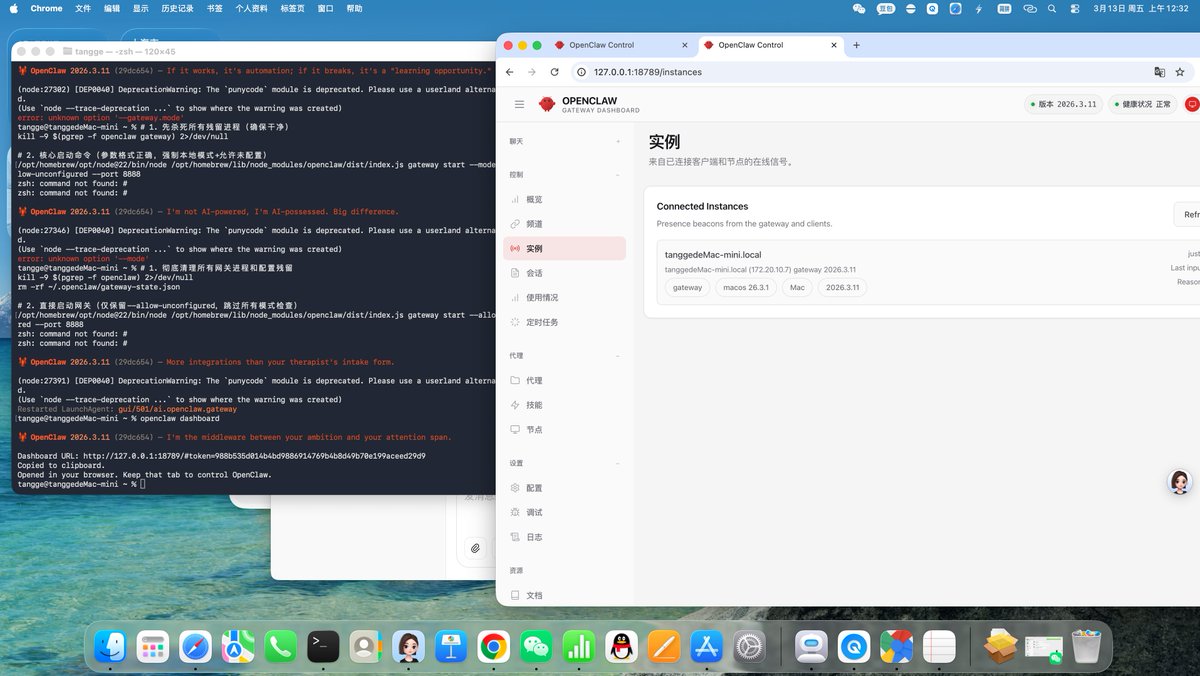
Task: Collapse the 控制 sidebar section
Action: pos(617,175)
